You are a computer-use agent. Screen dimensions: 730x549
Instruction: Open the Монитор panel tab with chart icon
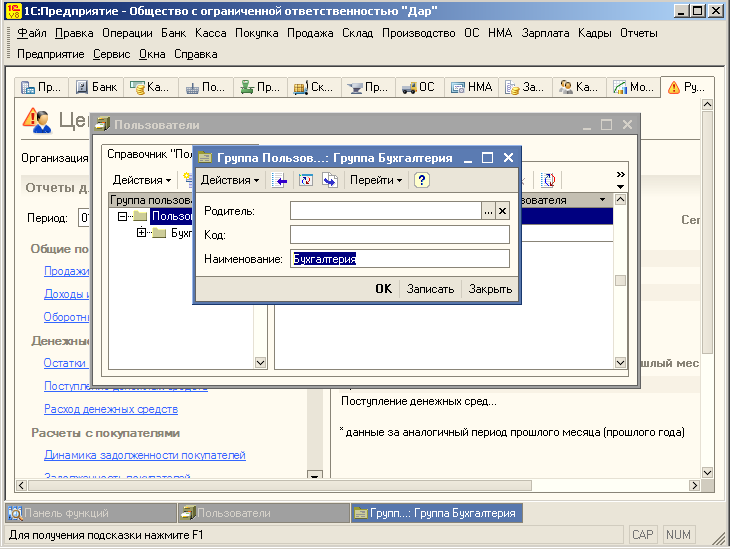point(633,87)
